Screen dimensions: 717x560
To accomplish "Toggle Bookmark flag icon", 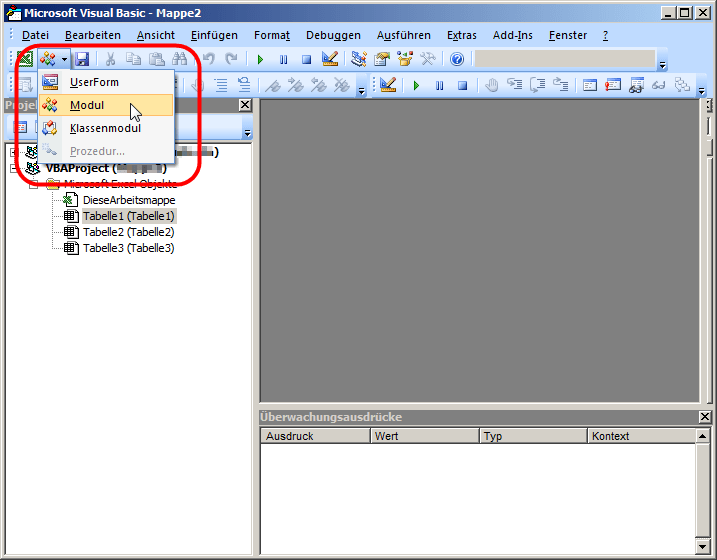I will pos(273,85).
